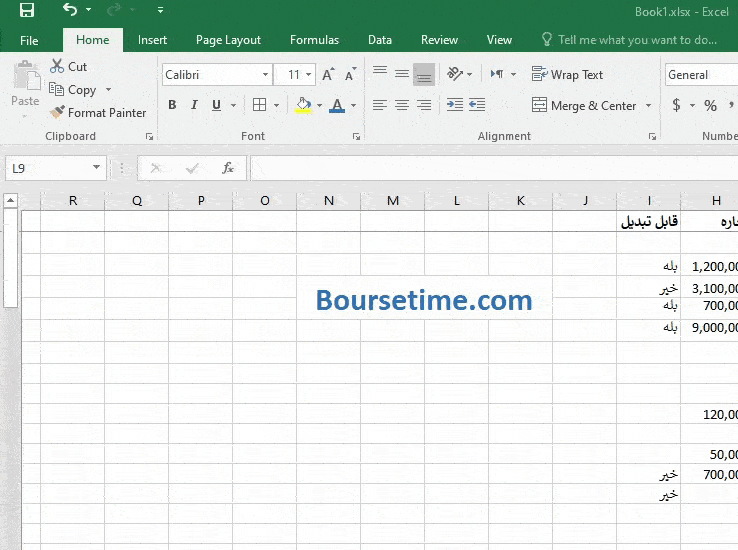The height and width of the screenshot is (550, 738).
Task: Select Top Align icon
Action: 380,71
